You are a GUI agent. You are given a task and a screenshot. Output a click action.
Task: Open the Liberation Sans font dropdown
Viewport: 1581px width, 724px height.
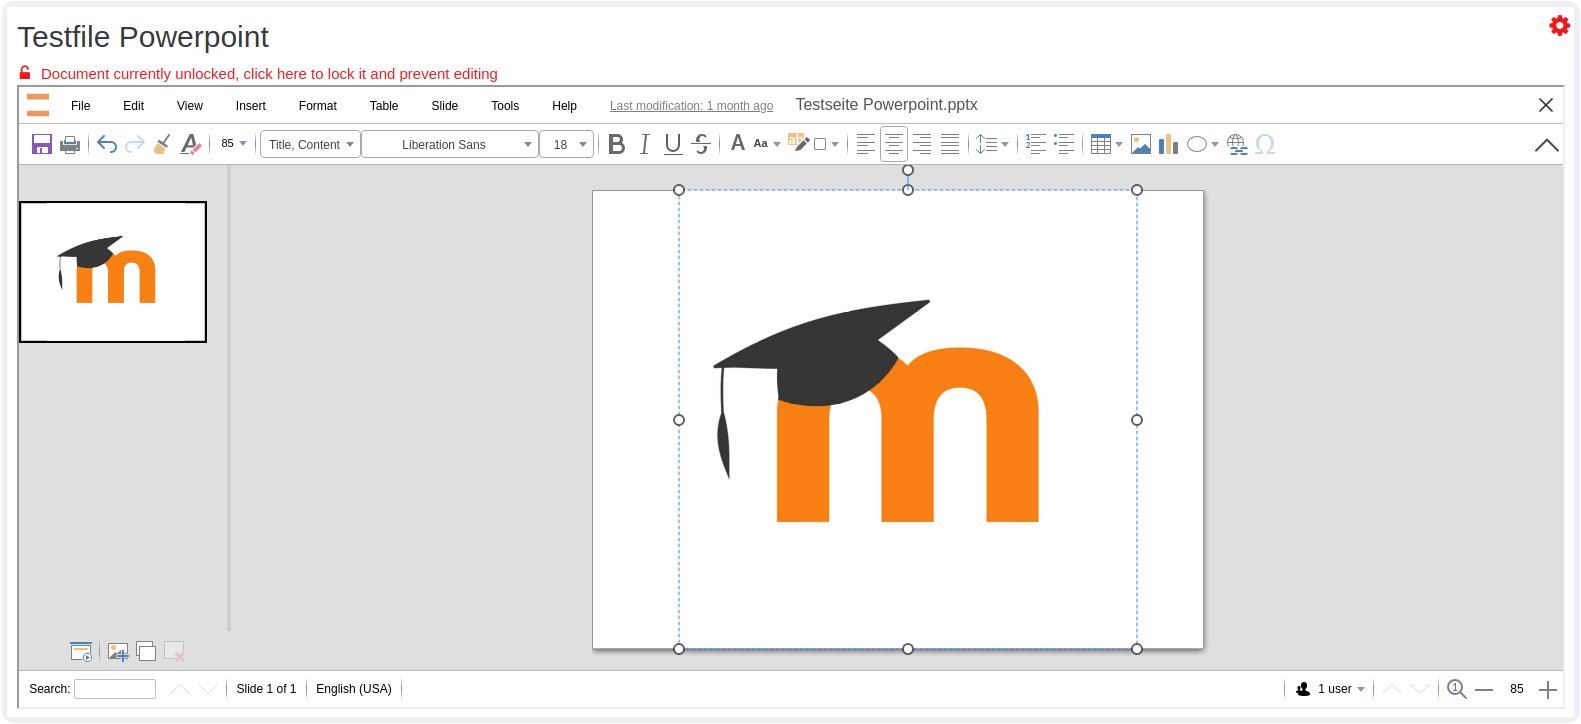450,144
